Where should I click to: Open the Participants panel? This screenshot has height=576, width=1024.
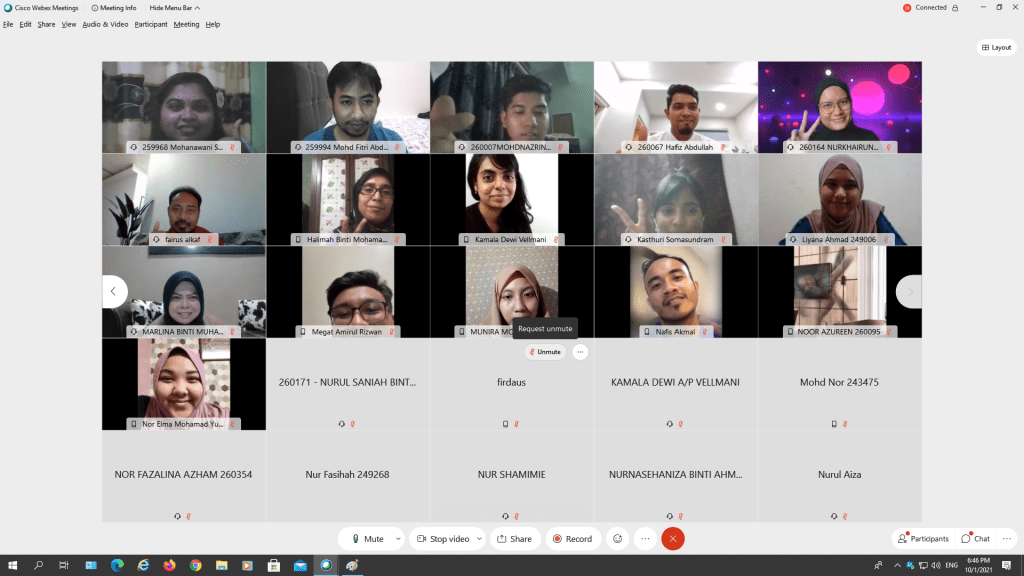923,539
